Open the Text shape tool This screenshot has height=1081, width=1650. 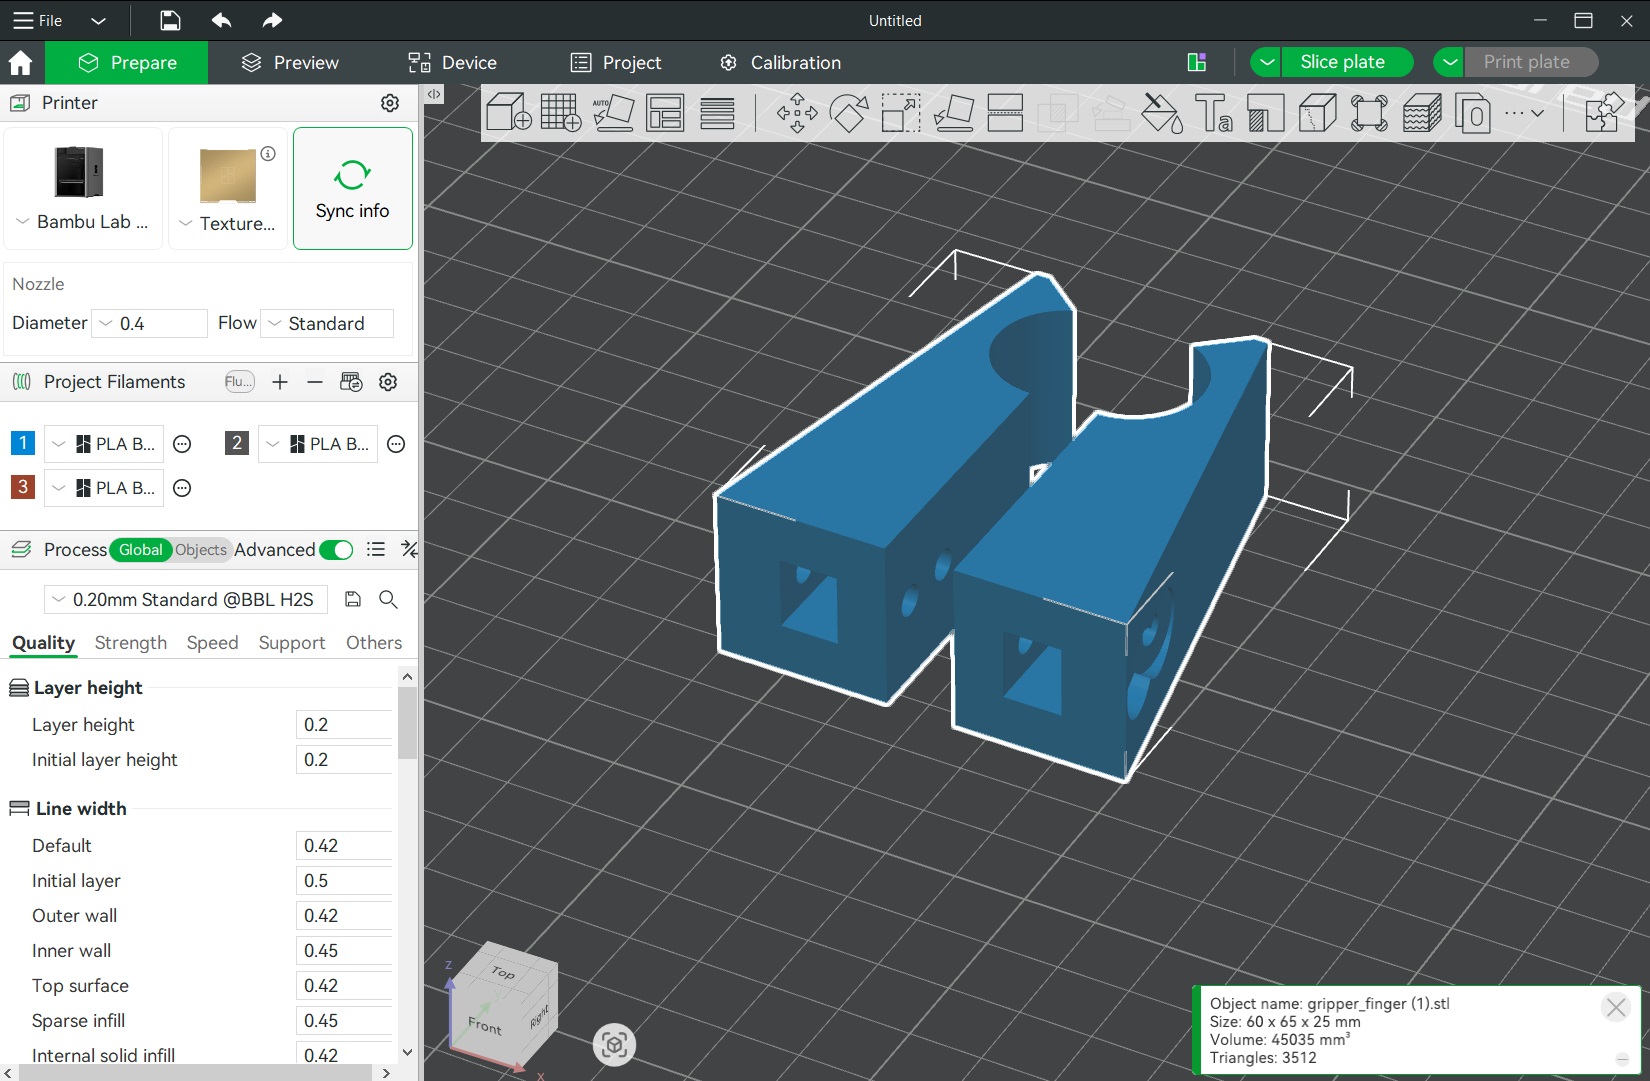(x=1213, y=113)
